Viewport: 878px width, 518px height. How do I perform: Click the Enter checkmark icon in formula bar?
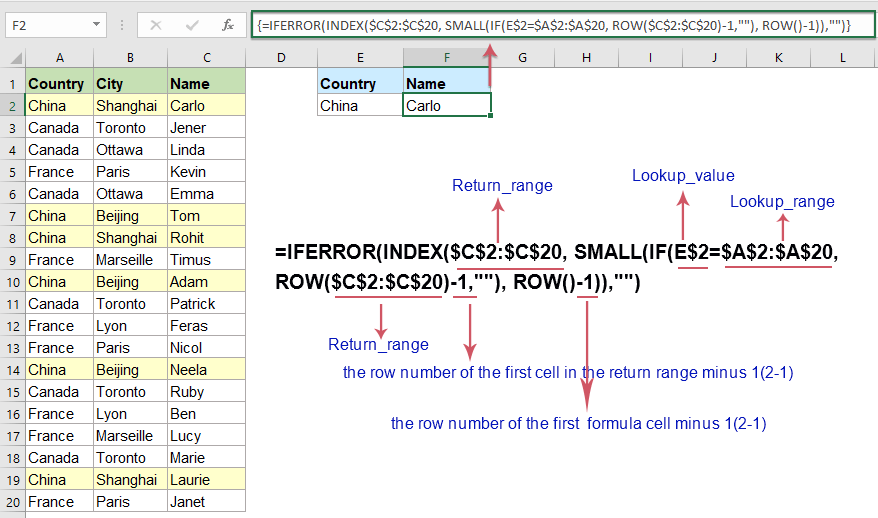point(192,25)
